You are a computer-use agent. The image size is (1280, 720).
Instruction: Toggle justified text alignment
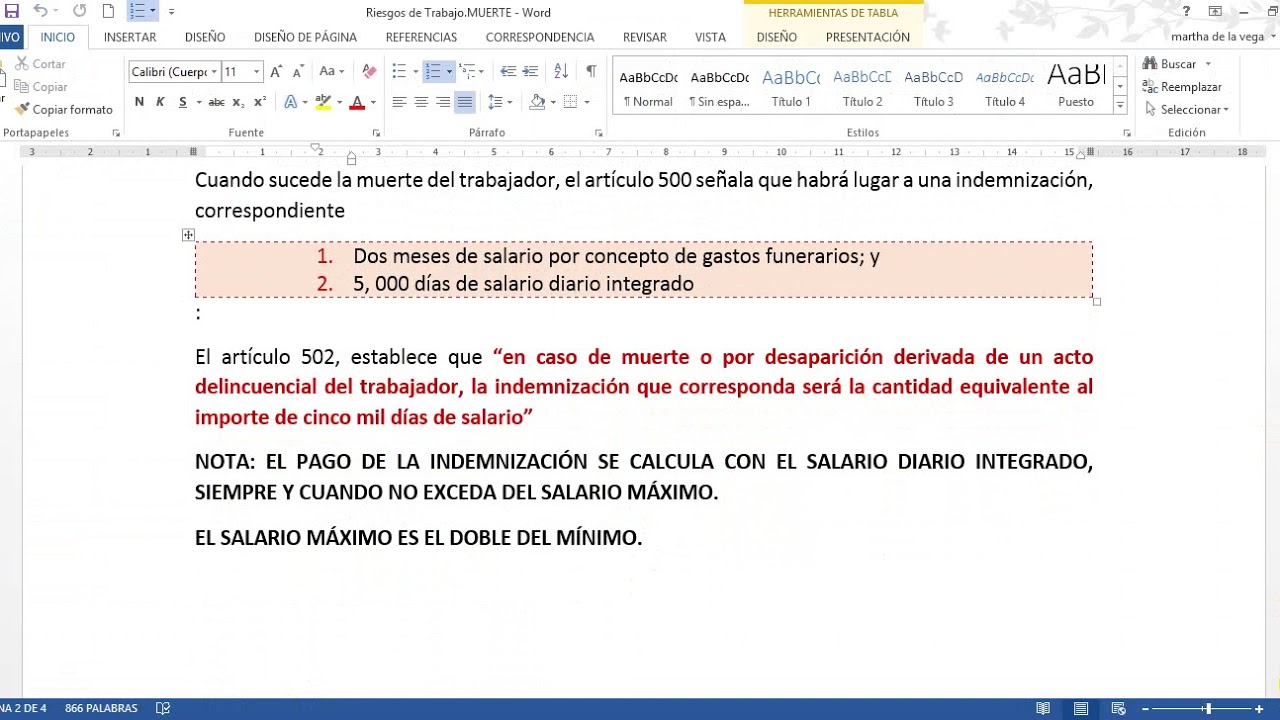[x=465, y=102]
